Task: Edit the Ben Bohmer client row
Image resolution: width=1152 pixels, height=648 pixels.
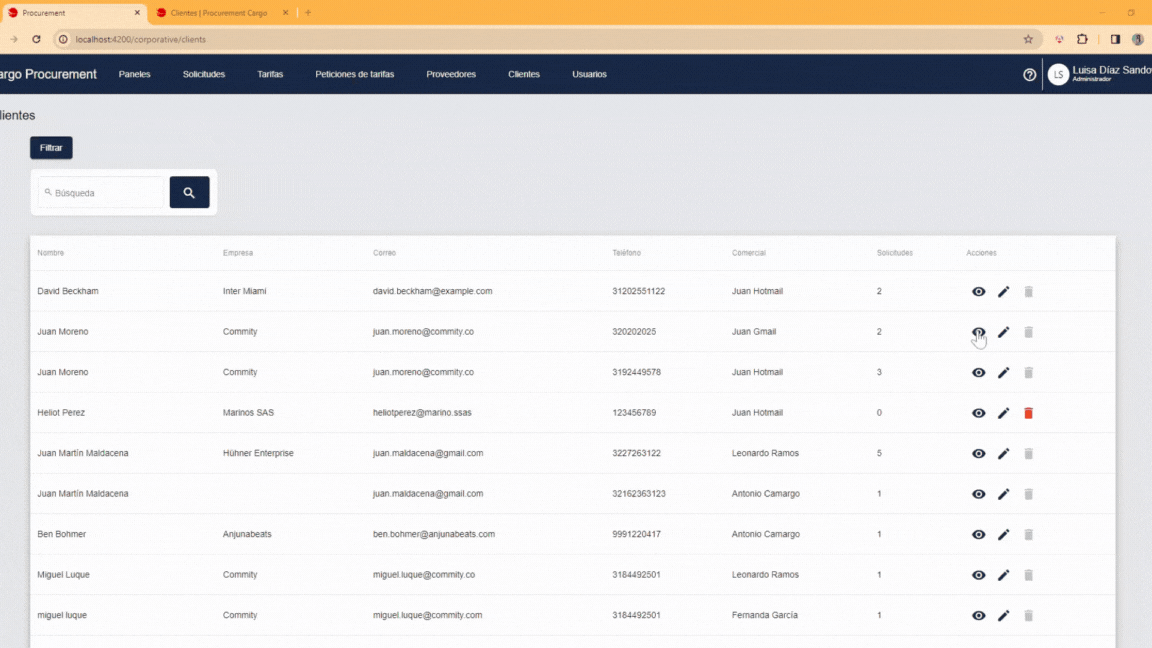Action: tap(1003, 535)
